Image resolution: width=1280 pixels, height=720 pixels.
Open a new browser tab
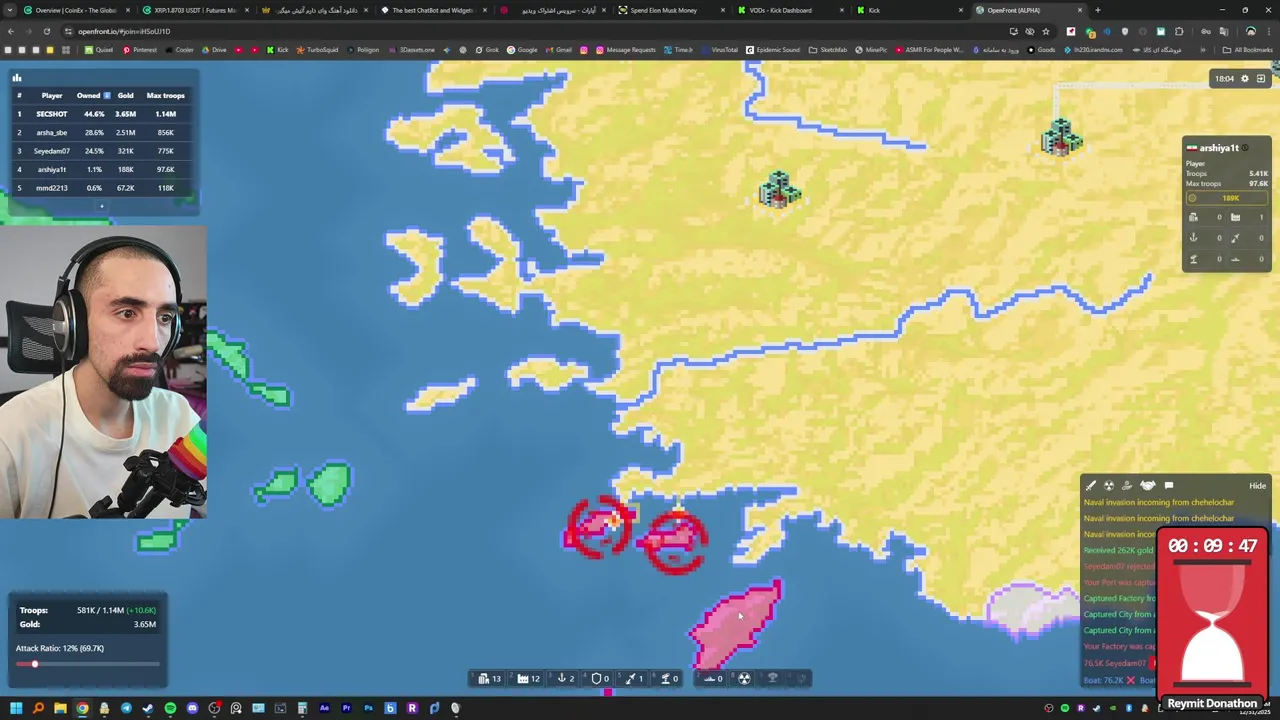[x=1098, y=10]
